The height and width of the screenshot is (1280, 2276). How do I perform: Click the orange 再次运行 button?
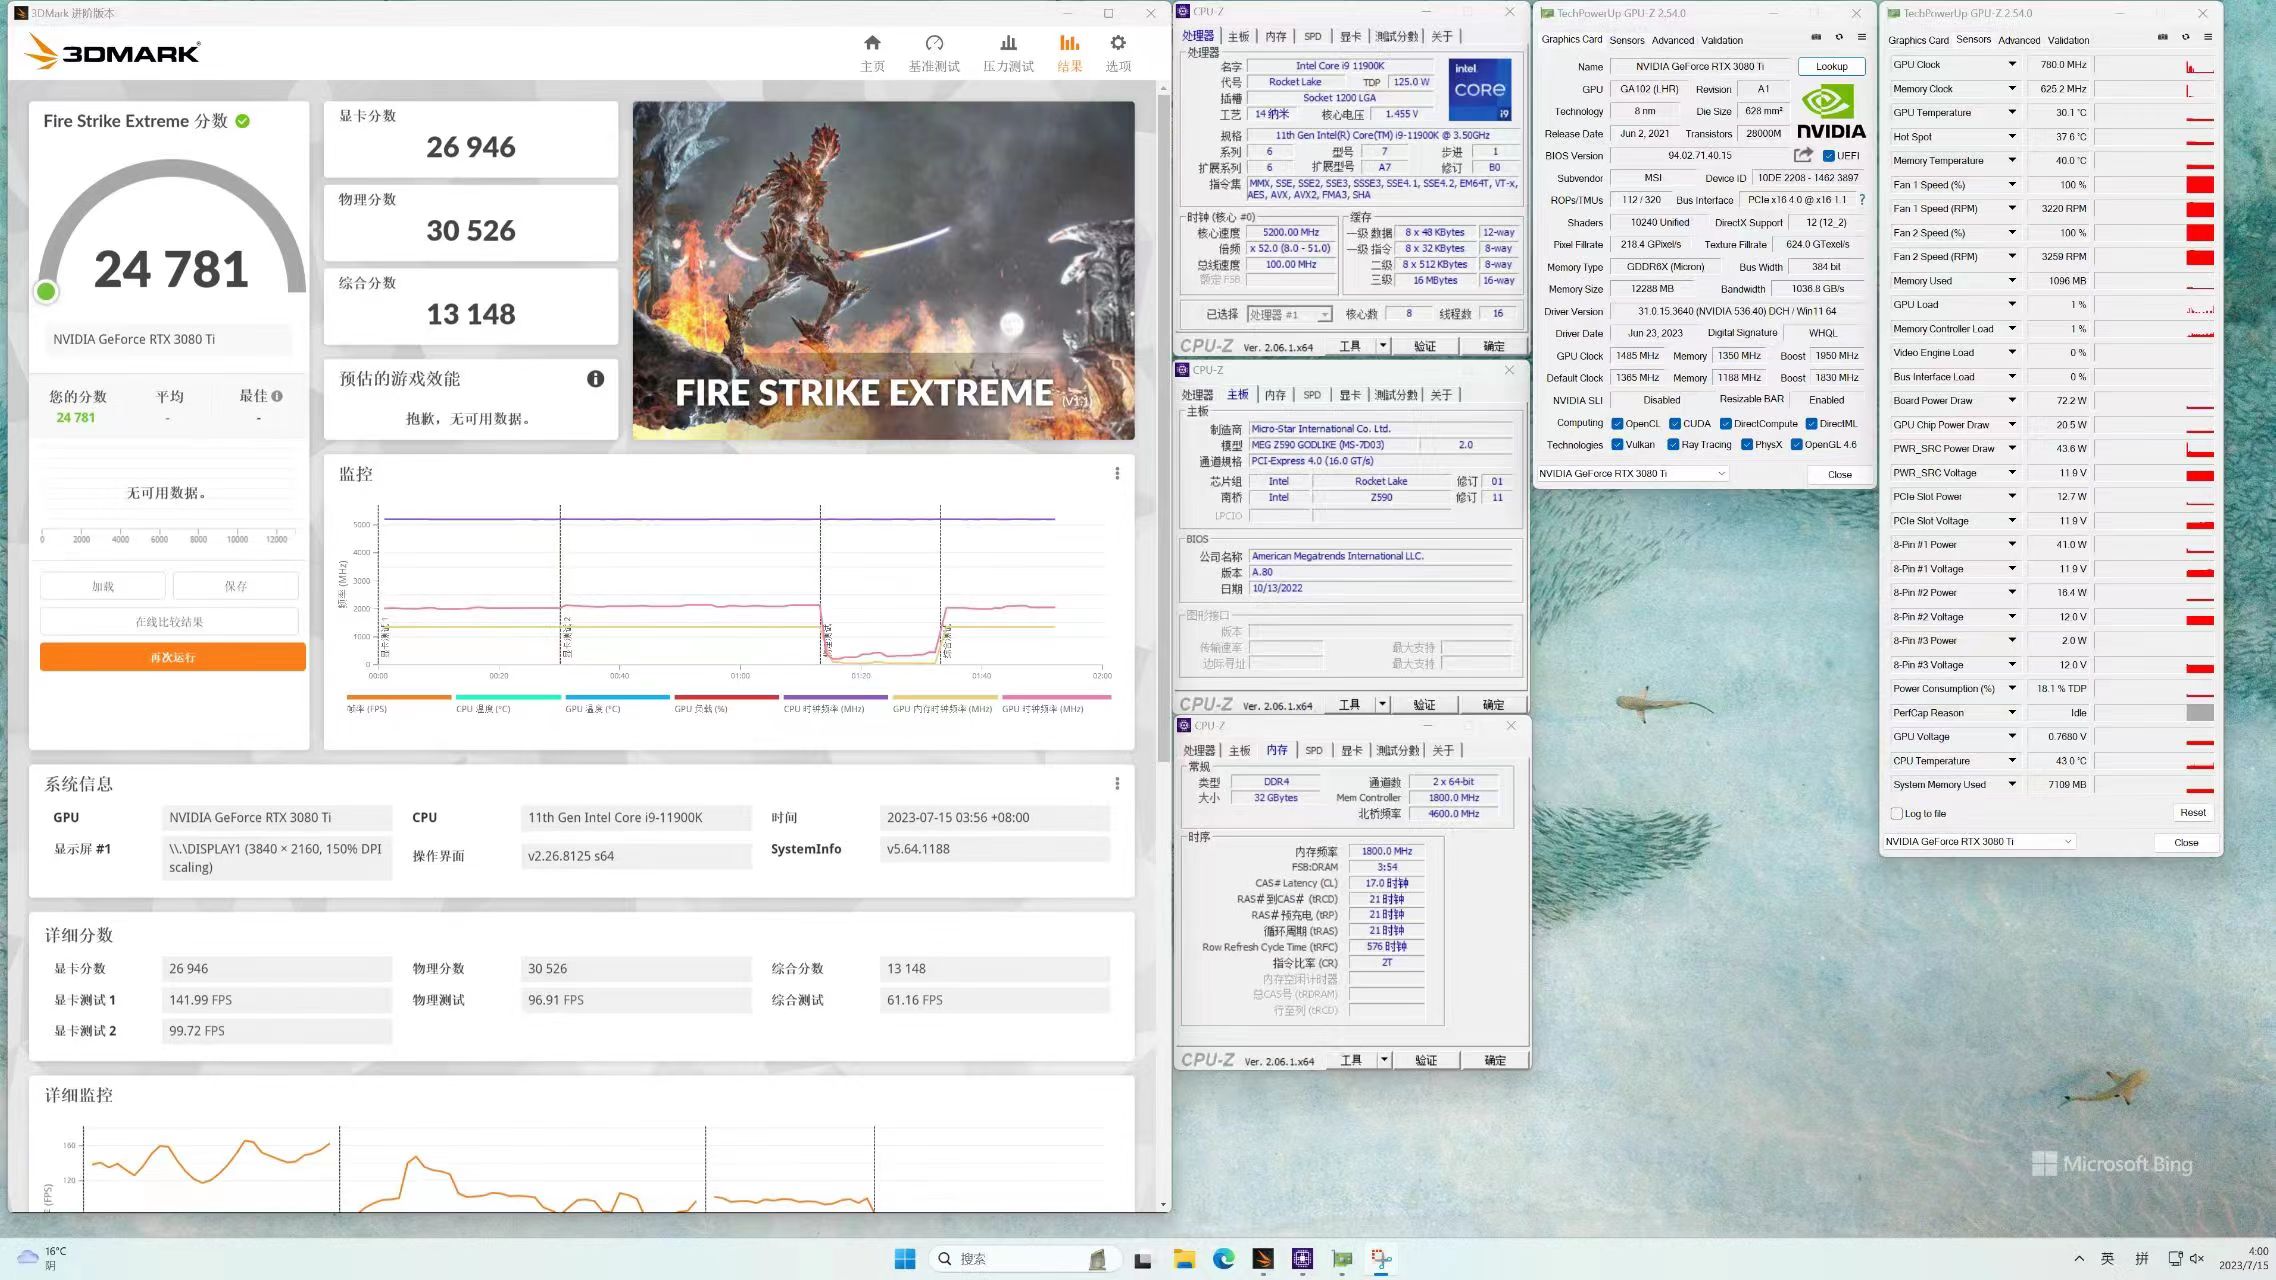pyautogui.click(x=173, y=657)
